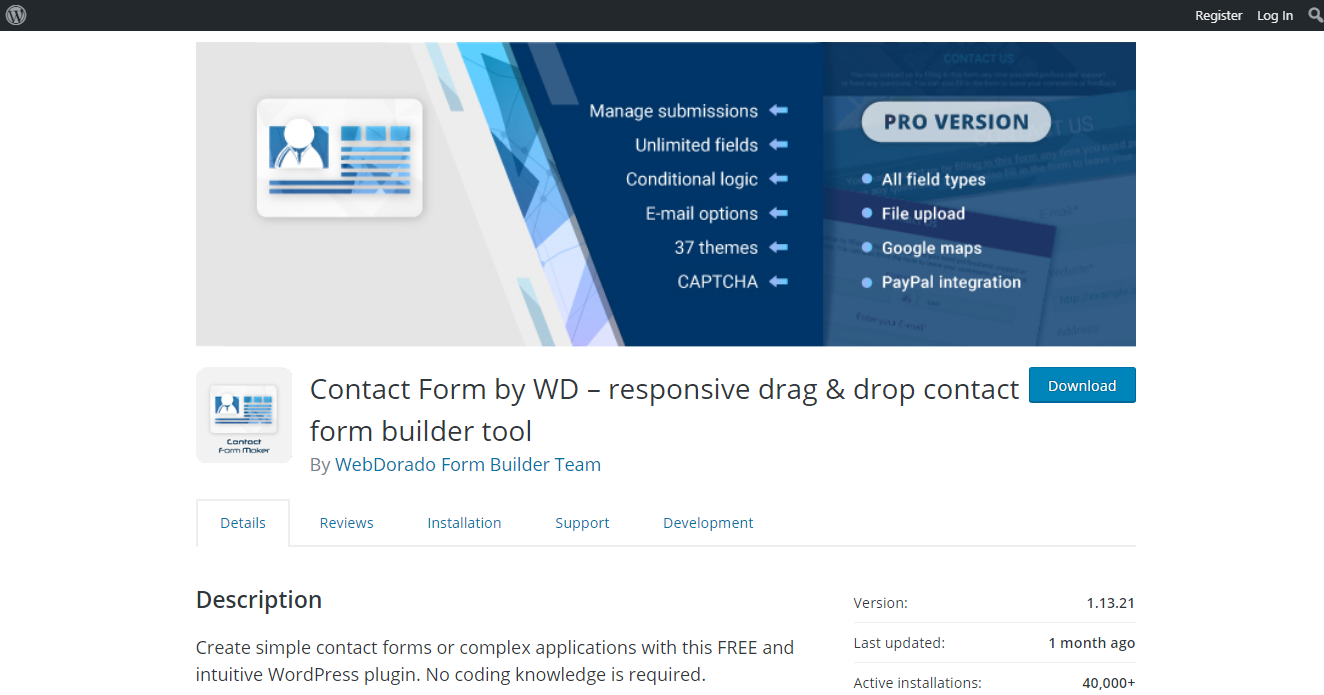Click 'Conditional logic' text in banner
Screen dimensions: 1324x695
click(692, 179)
